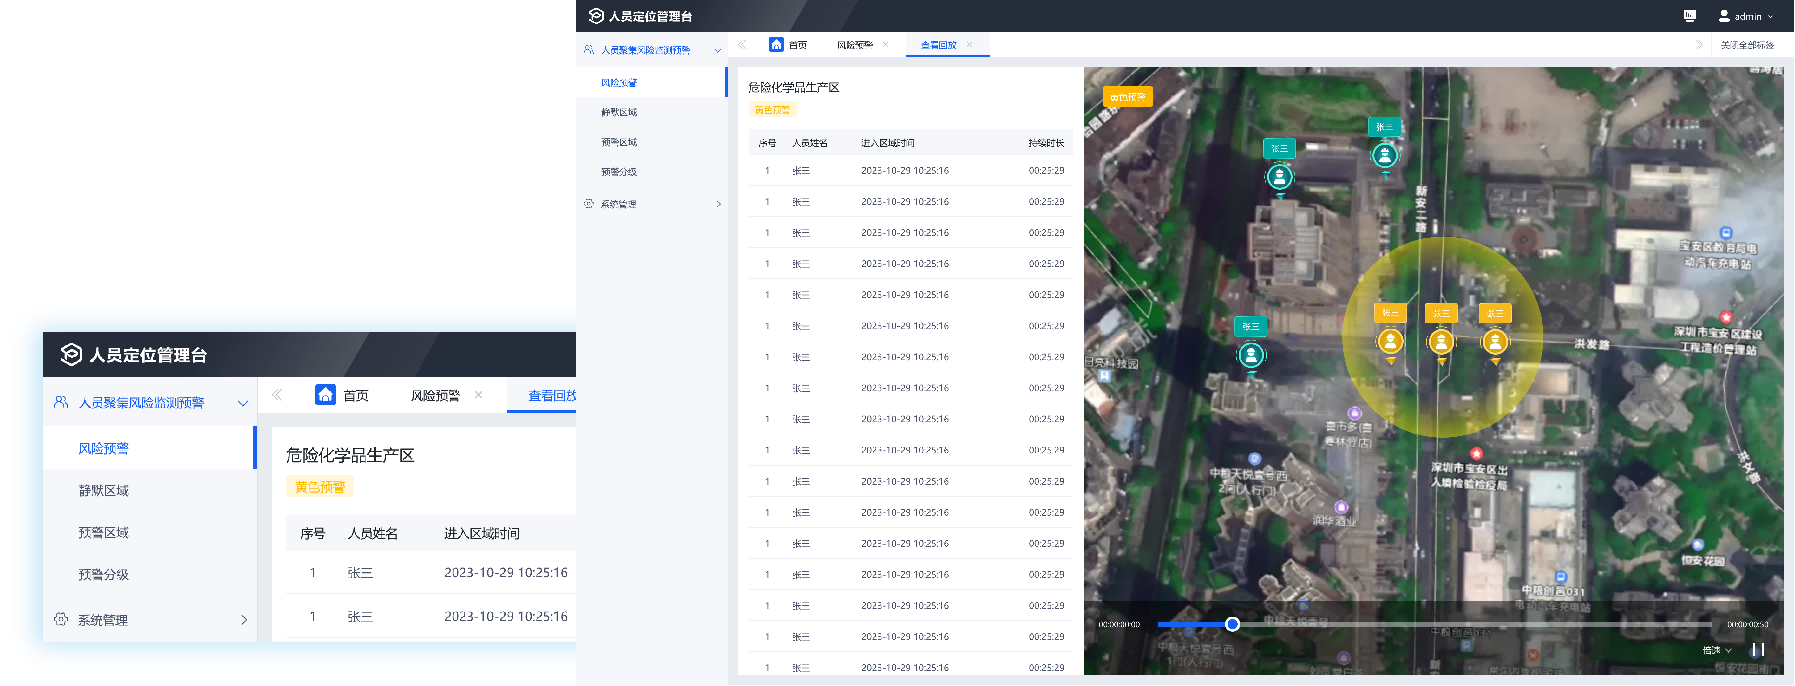
Task: Open the 首页 home tab in enlarged inset
Action: coord(342,395)
